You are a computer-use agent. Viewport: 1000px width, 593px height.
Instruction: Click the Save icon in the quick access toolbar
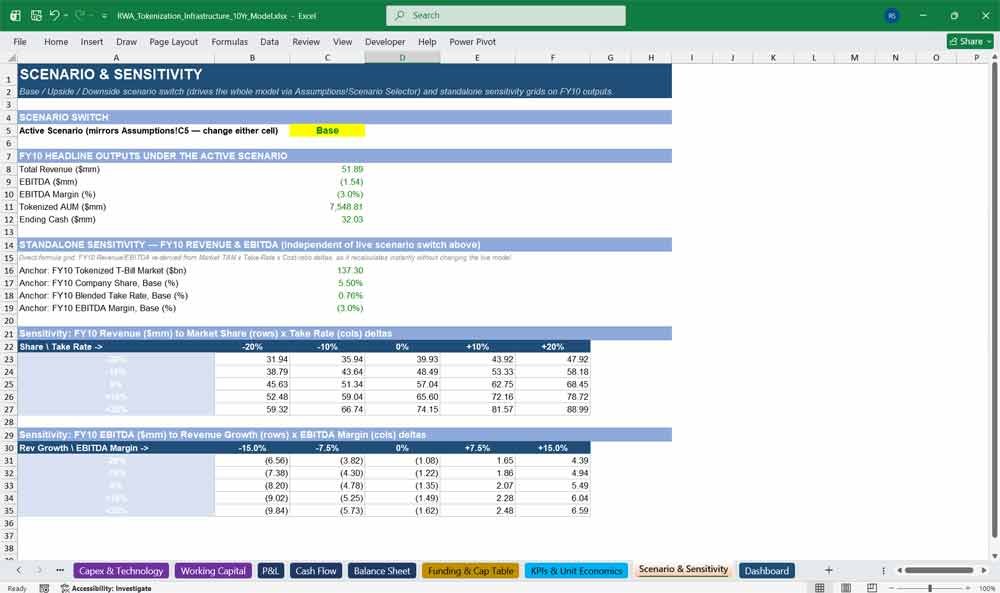[x=36, y=15]
